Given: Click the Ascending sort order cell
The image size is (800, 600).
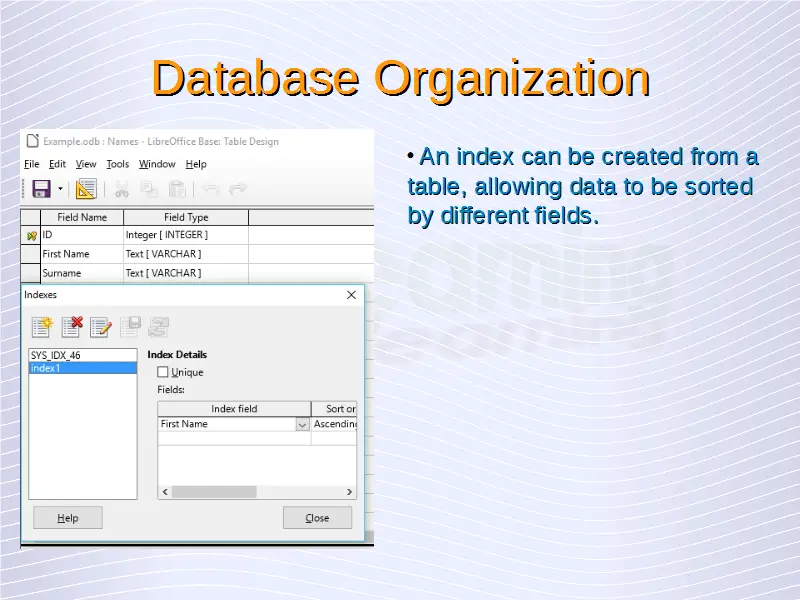Looking at the screenshot, I should (334, 424).
